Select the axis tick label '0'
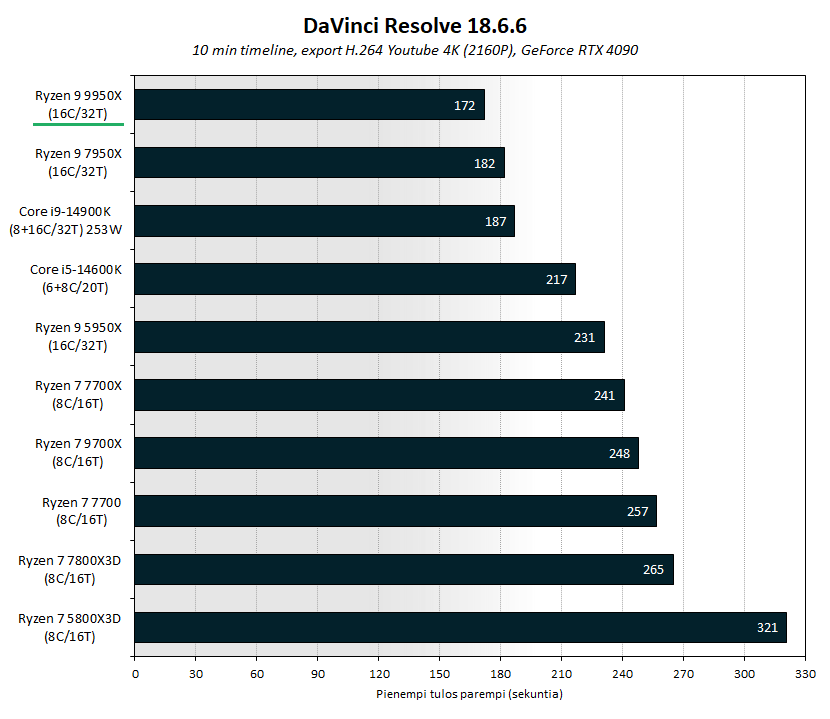This screenshot has height=719, width=830. pyautogui.click(x=135, y=674)
